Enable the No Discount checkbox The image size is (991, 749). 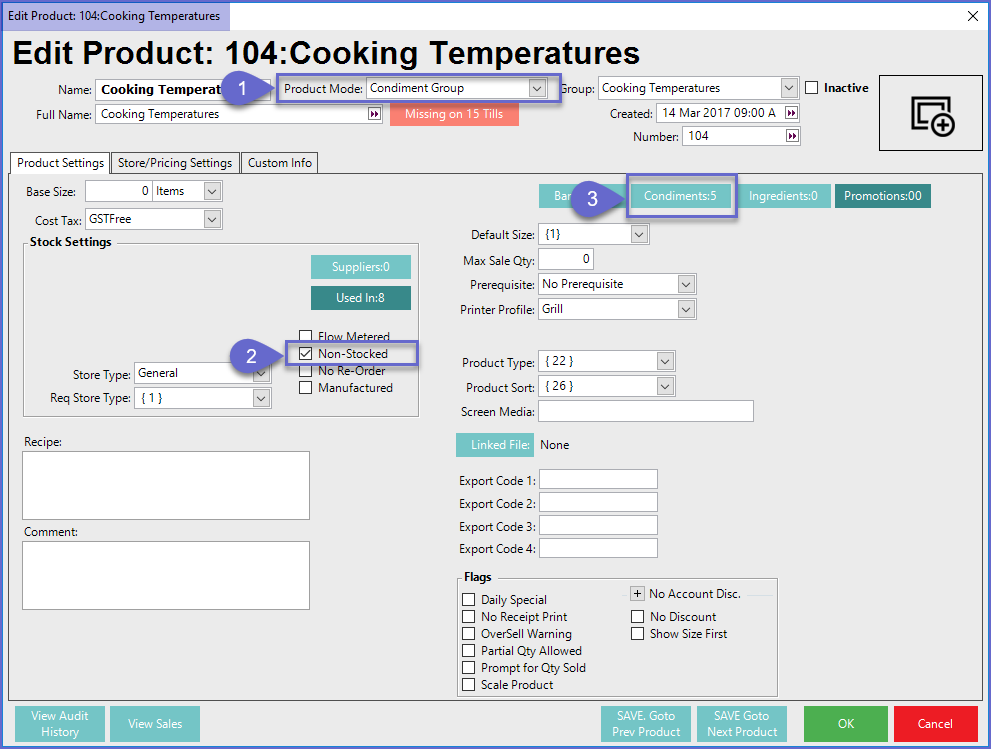tap(638, 617)
